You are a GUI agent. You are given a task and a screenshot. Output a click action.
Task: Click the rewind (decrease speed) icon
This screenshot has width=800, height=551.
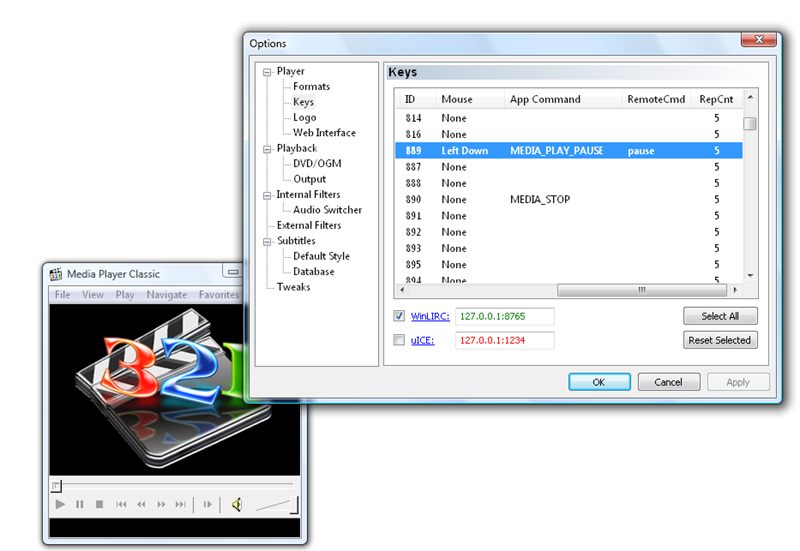pos(141,504)
